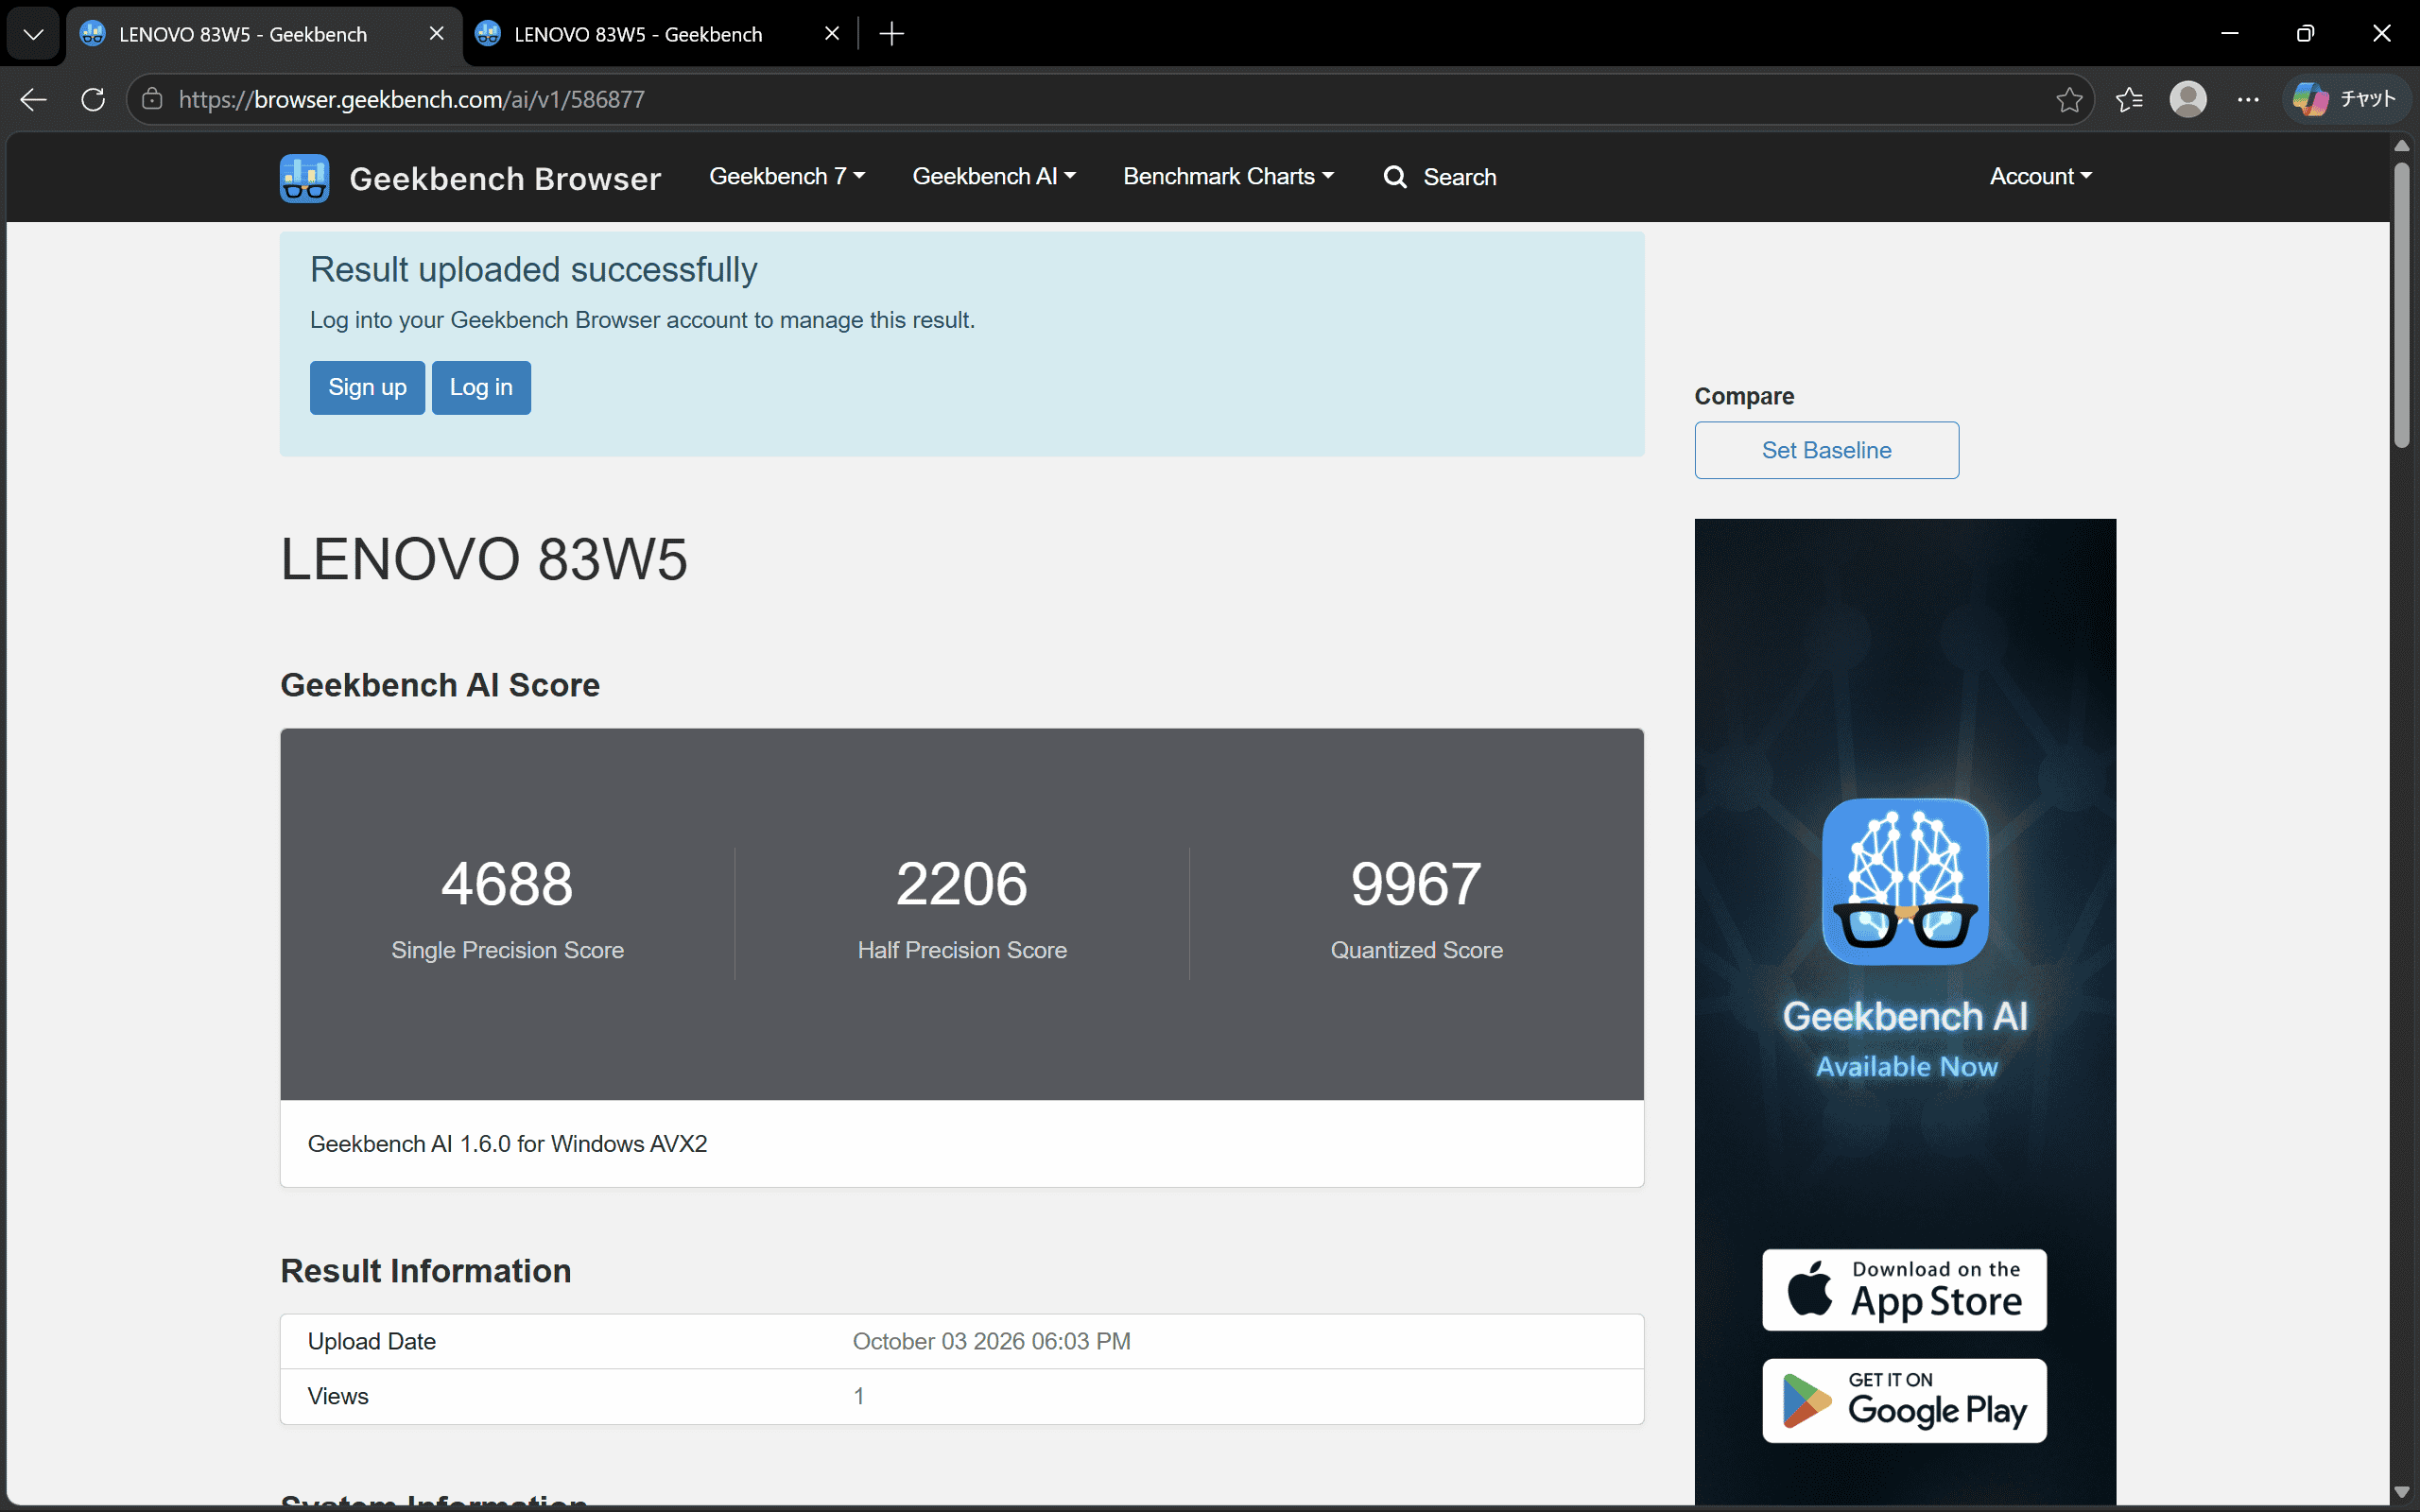The height and width of the screenshot is (1512, 2420).
Task: Click the Geekbench Browser logo icon
Action: [304, 178]
